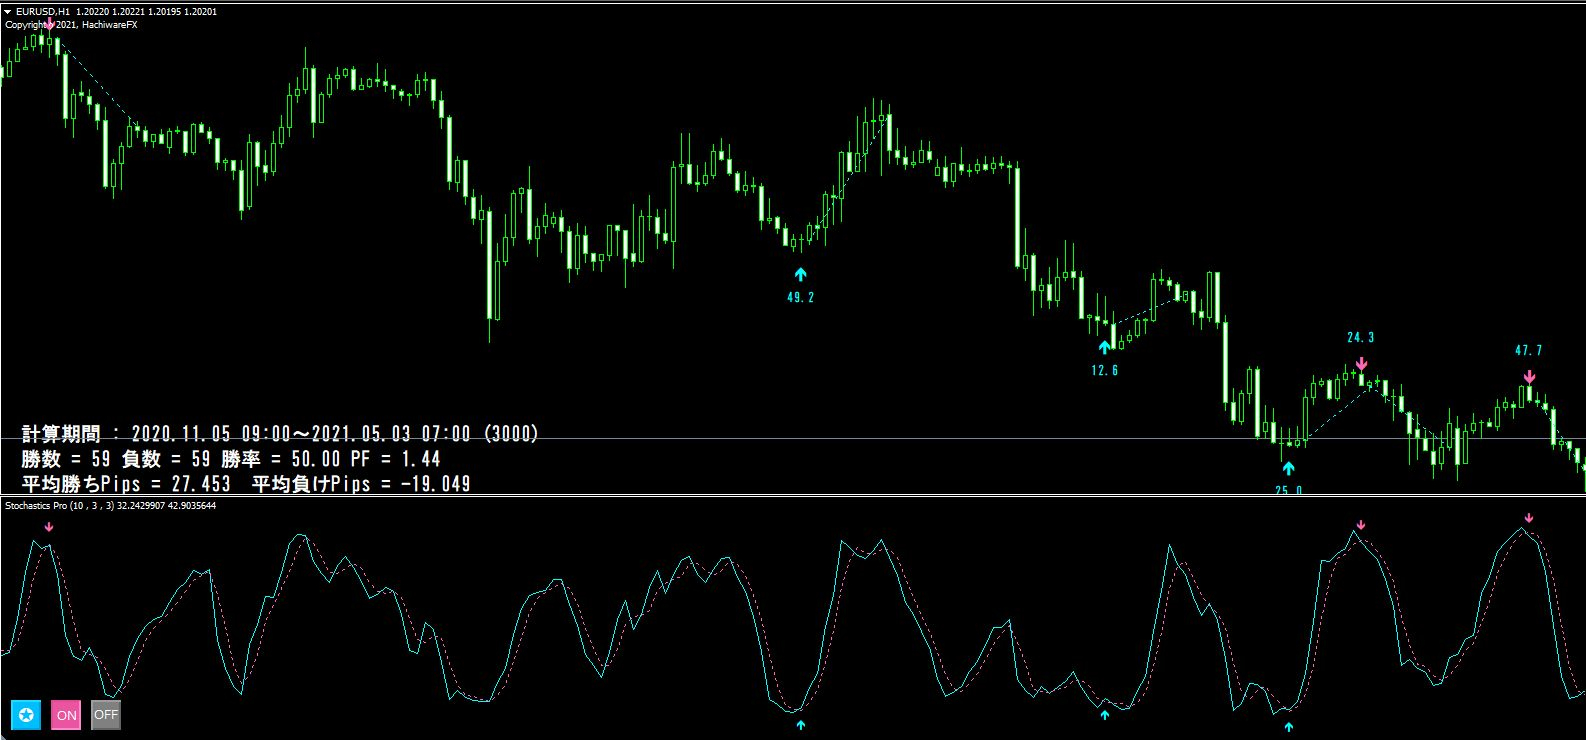Viewport: 1586px width, 740px height.
Task: Click the 47.7 pips label
Action: tap(1529, 351)
